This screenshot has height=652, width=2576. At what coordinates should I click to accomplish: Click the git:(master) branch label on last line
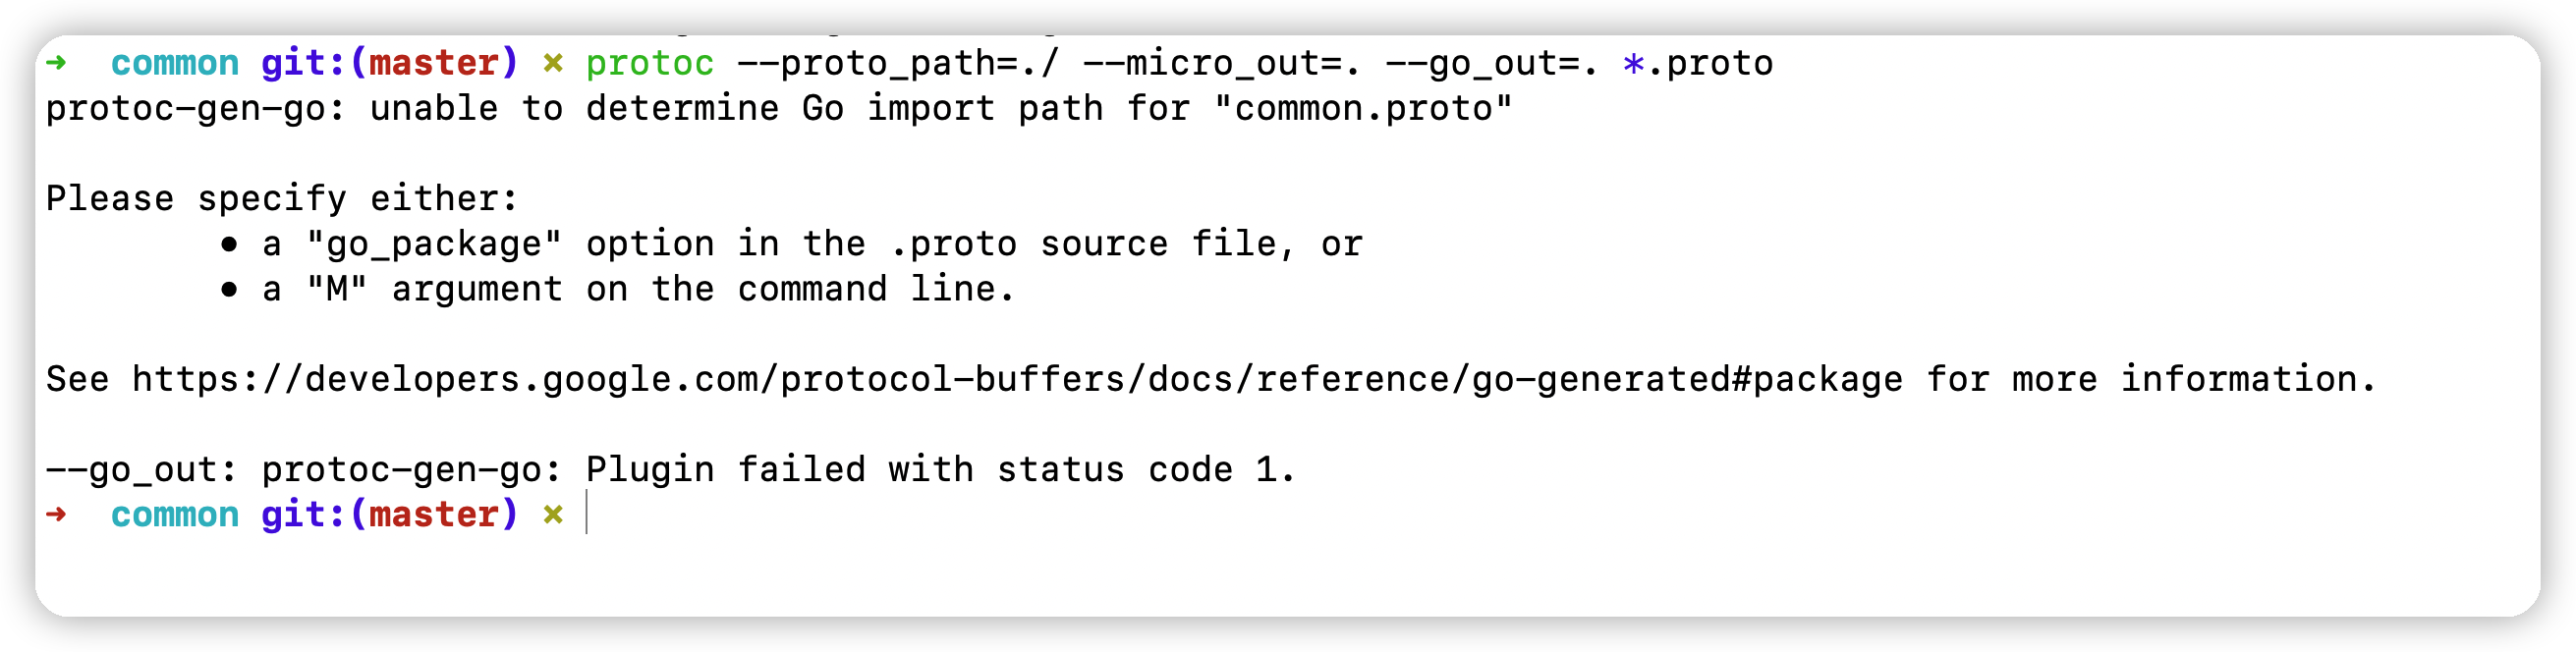pos(390,515)
